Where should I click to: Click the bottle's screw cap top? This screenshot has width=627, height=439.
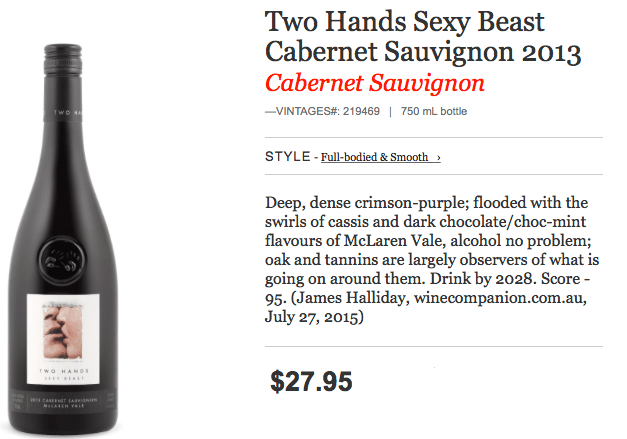(x=63, y=60)
